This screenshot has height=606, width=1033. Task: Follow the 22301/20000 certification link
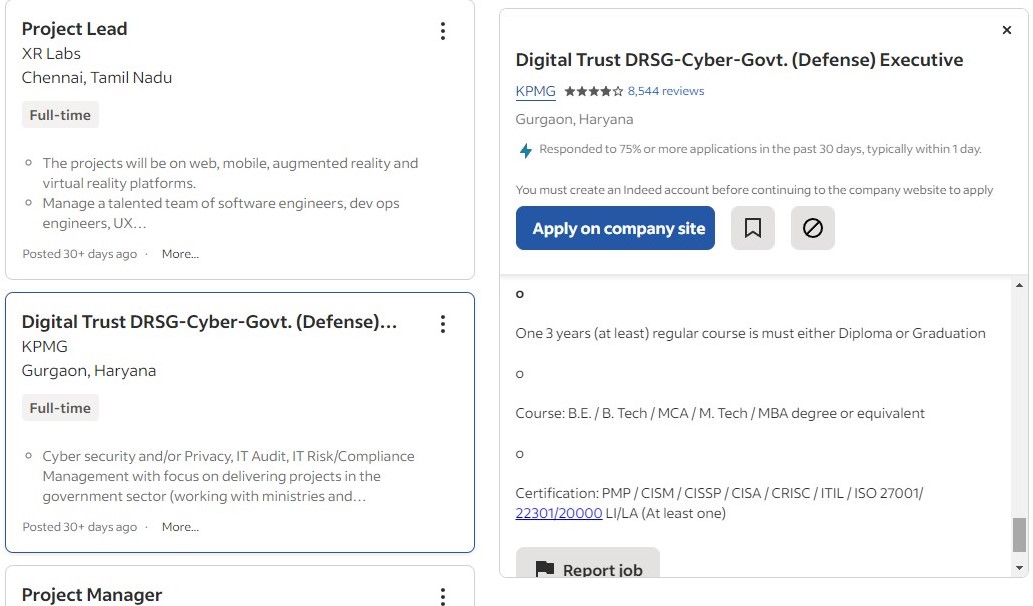pyautogui.click(x=558, y=513)
